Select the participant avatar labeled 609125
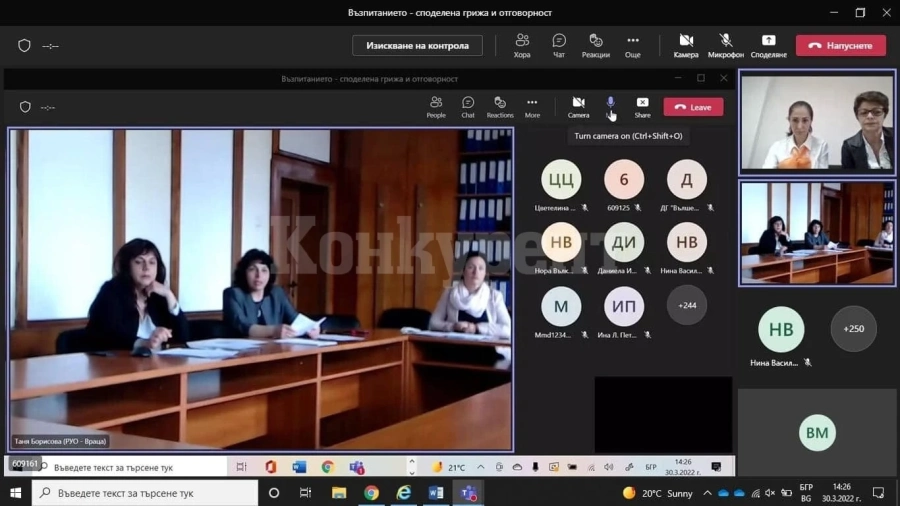The image size is (900, 506). point(624,180)
